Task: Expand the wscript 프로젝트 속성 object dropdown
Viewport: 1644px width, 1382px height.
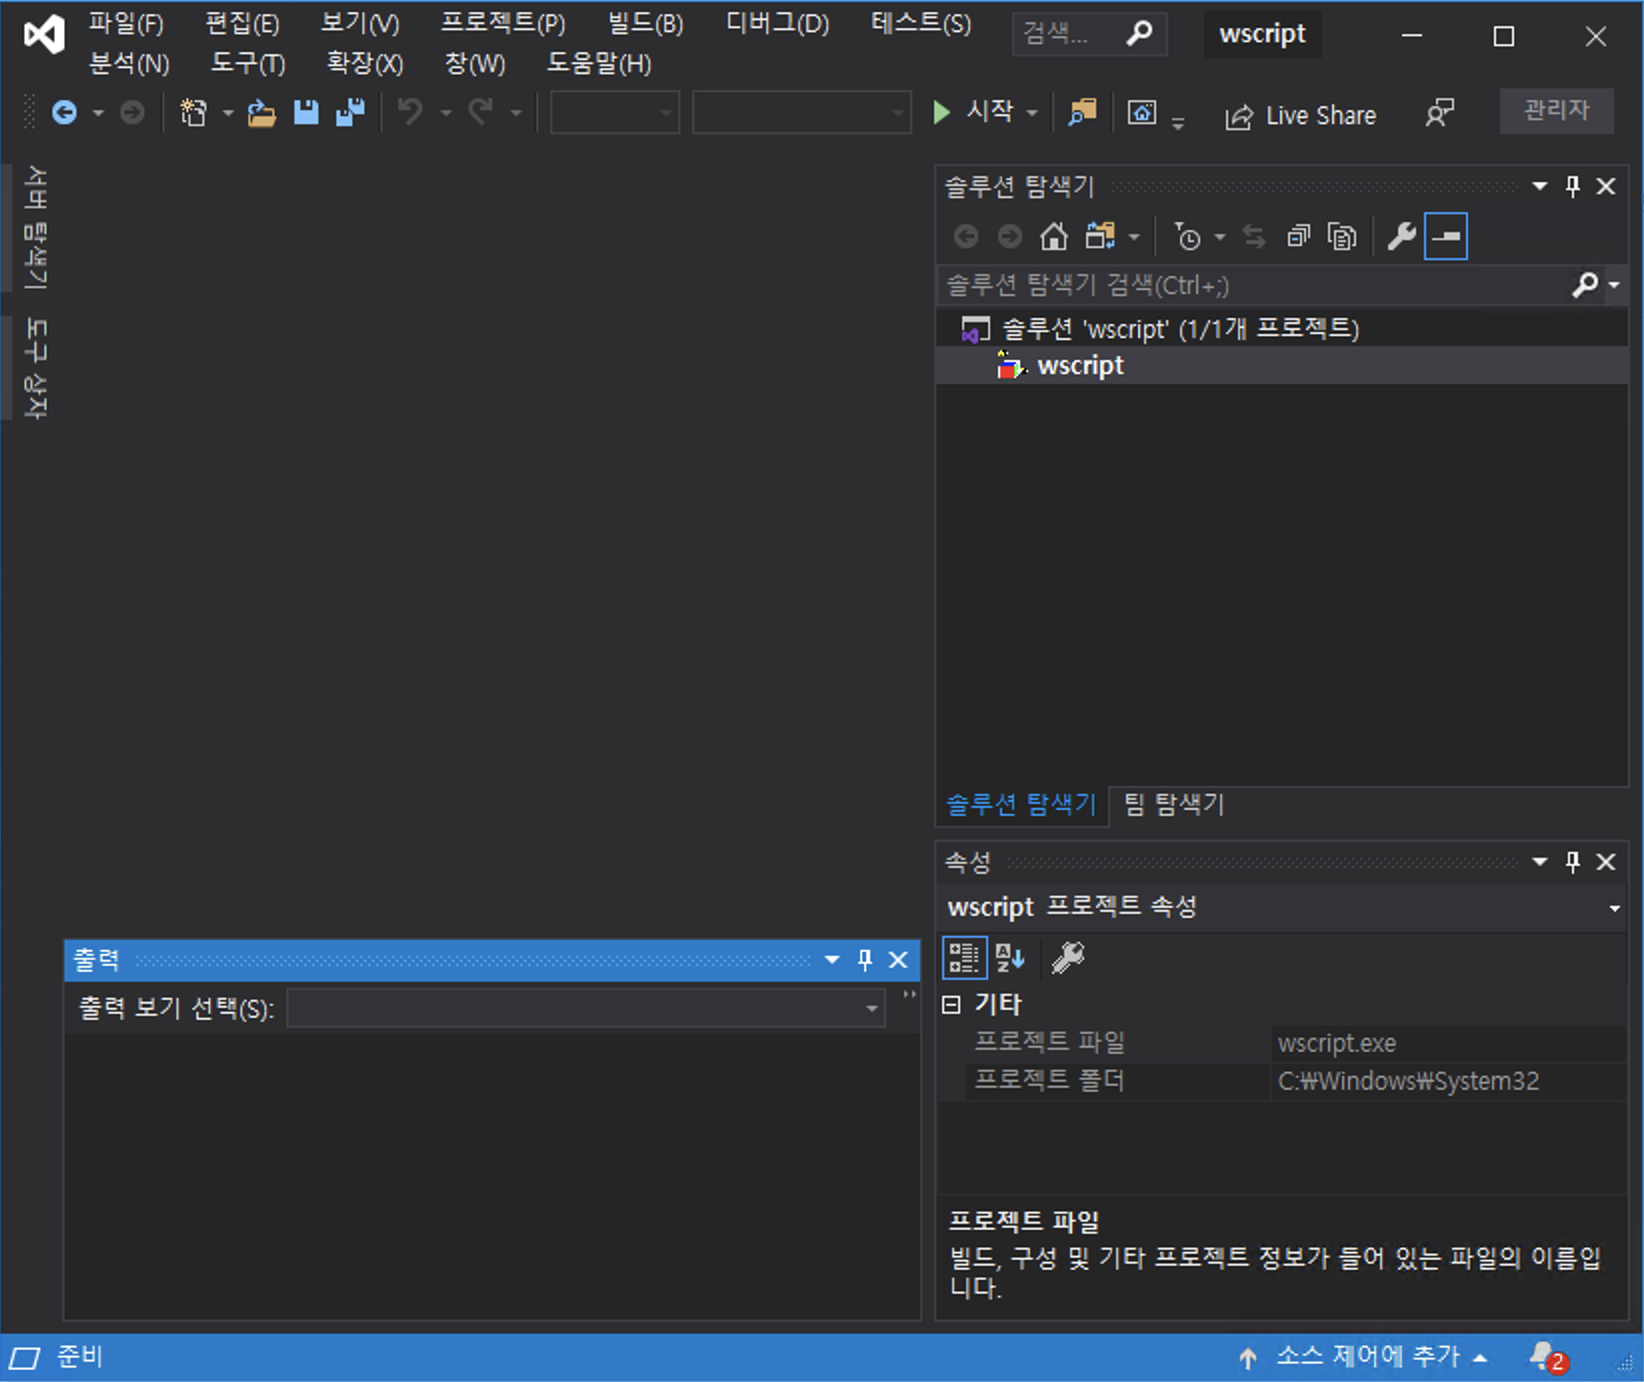Action: (x=1613, y=908)
